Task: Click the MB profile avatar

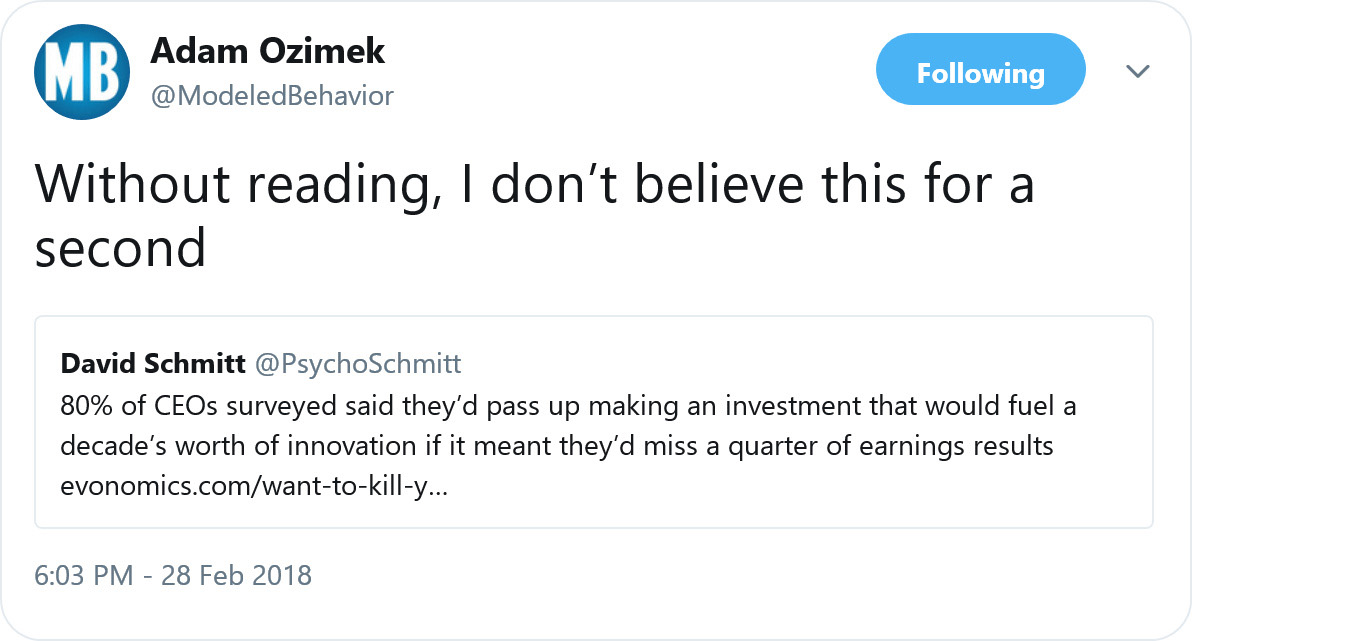Action: 82,72
